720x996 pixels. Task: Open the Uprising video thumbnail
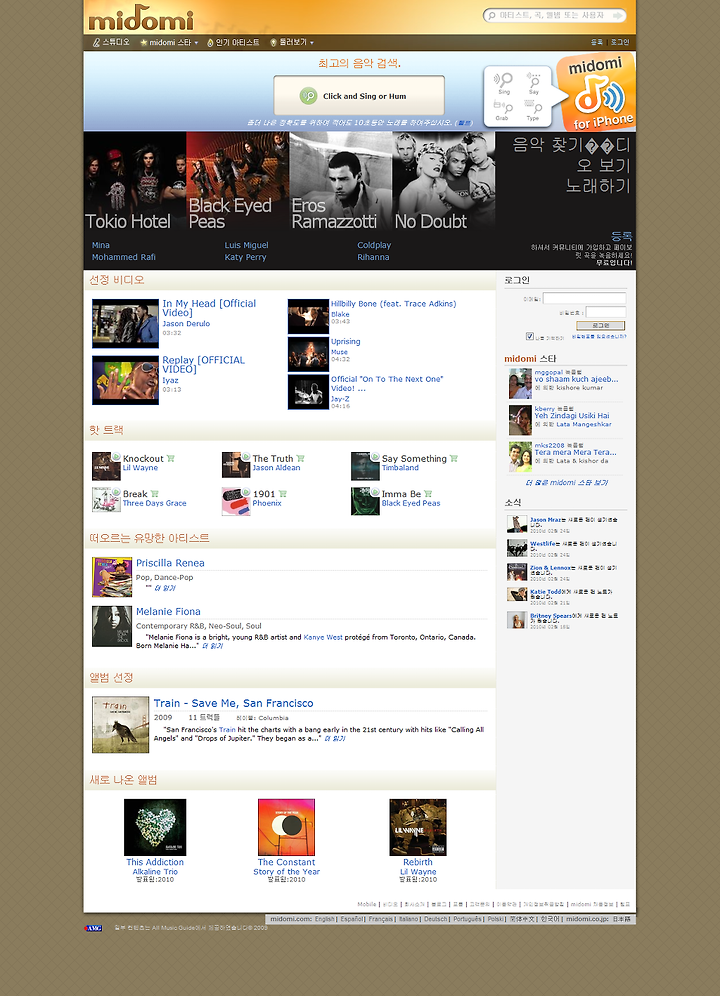pyautogui.click(x=308, y=354)
